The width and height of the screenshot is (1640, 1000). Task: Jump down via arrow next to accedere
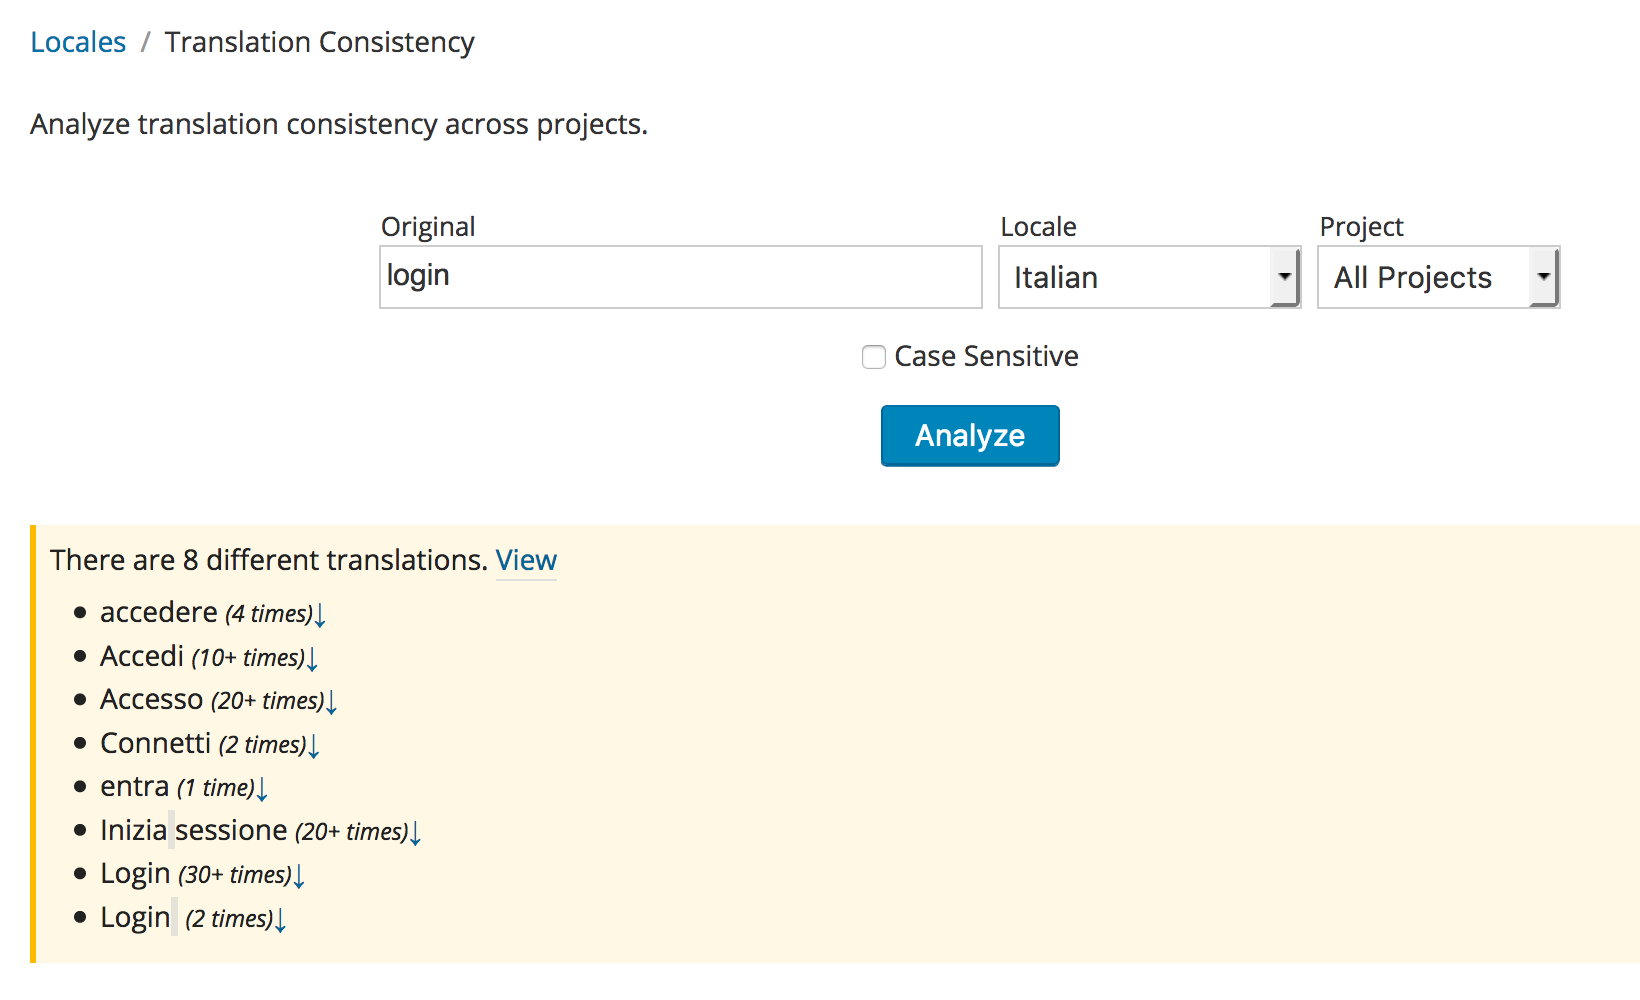tap(320, 615)
